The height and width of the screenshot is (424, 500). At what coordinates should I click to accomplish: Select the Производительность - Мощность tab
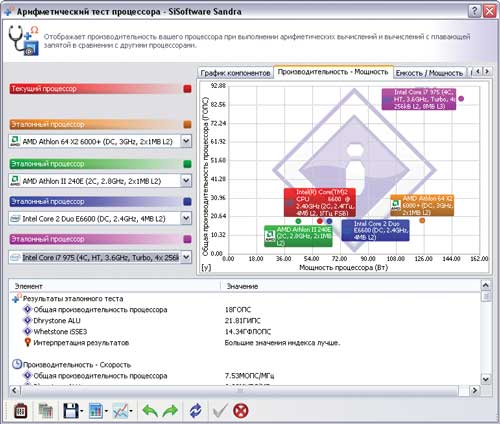pyautogui.click(x=333, y=72)
